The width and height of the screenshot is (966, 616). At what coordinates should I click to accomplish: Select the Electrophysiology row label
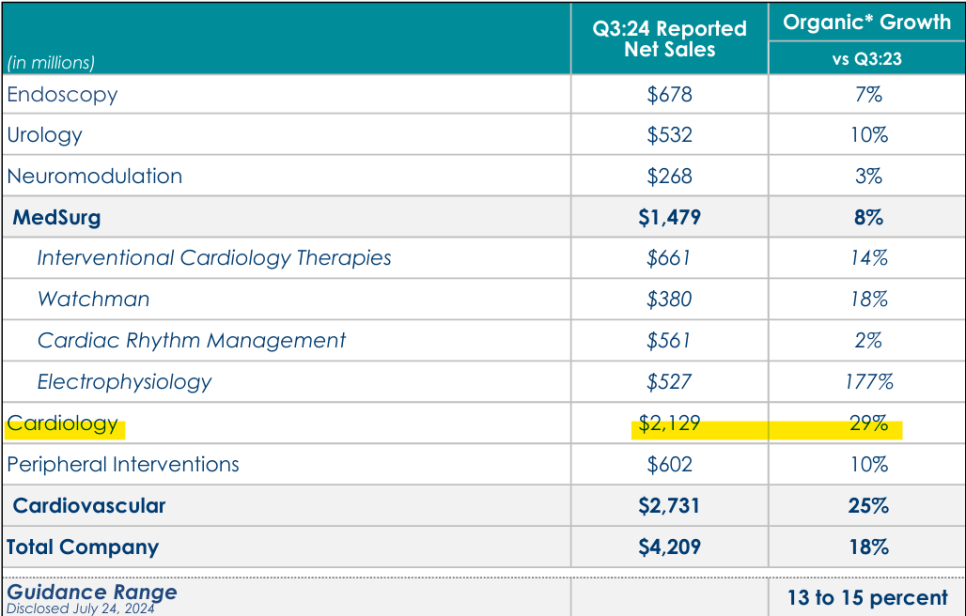(x=124, y=382)
